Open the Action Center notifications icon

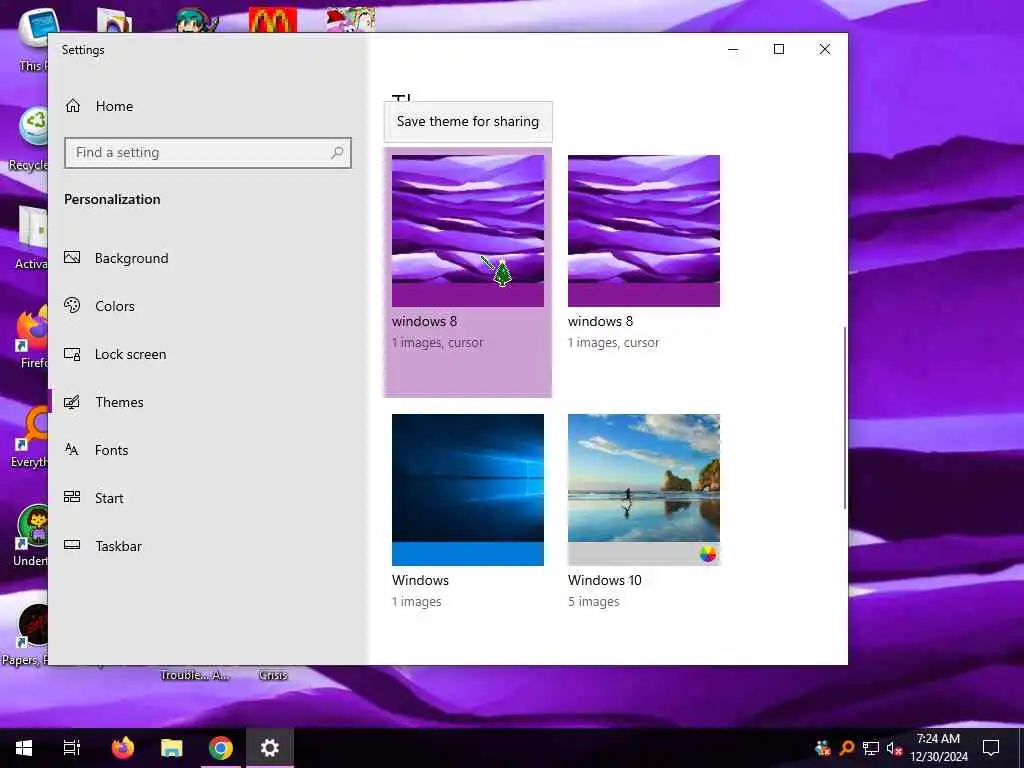[x=991, y=748]
